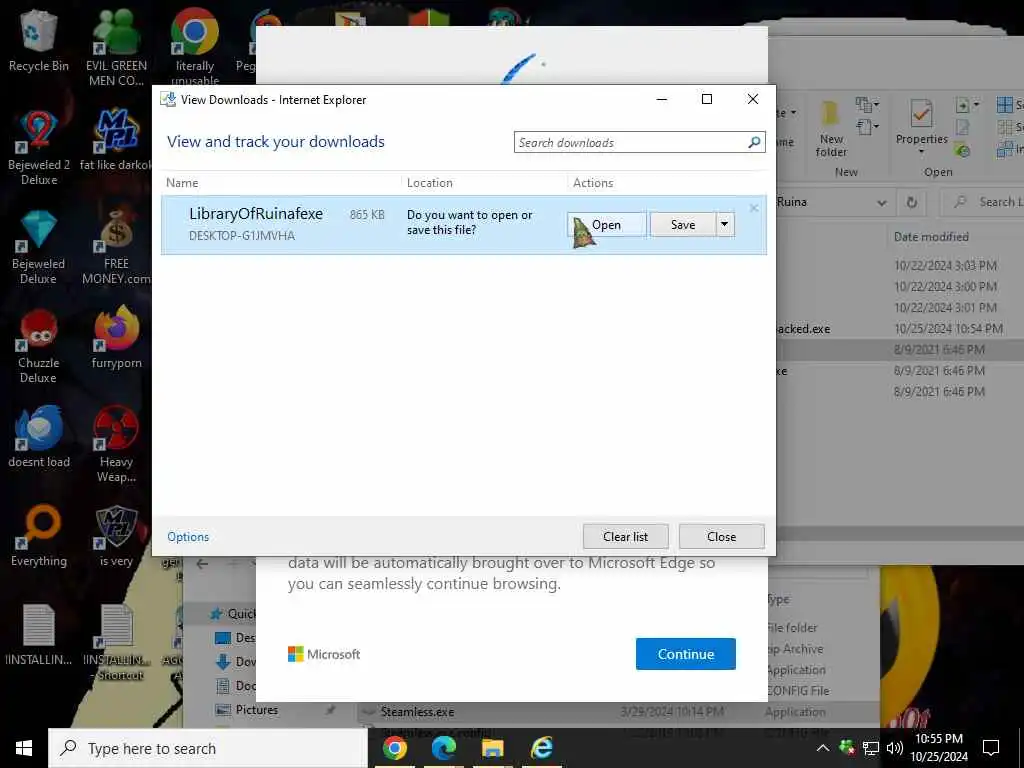
Task: Show hidden system tray icons
Action: click(x=823, y=748)
